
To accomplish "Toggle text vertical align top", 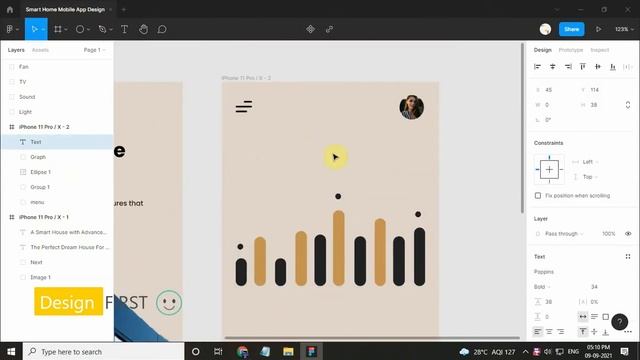I will [x=583, y=332].
